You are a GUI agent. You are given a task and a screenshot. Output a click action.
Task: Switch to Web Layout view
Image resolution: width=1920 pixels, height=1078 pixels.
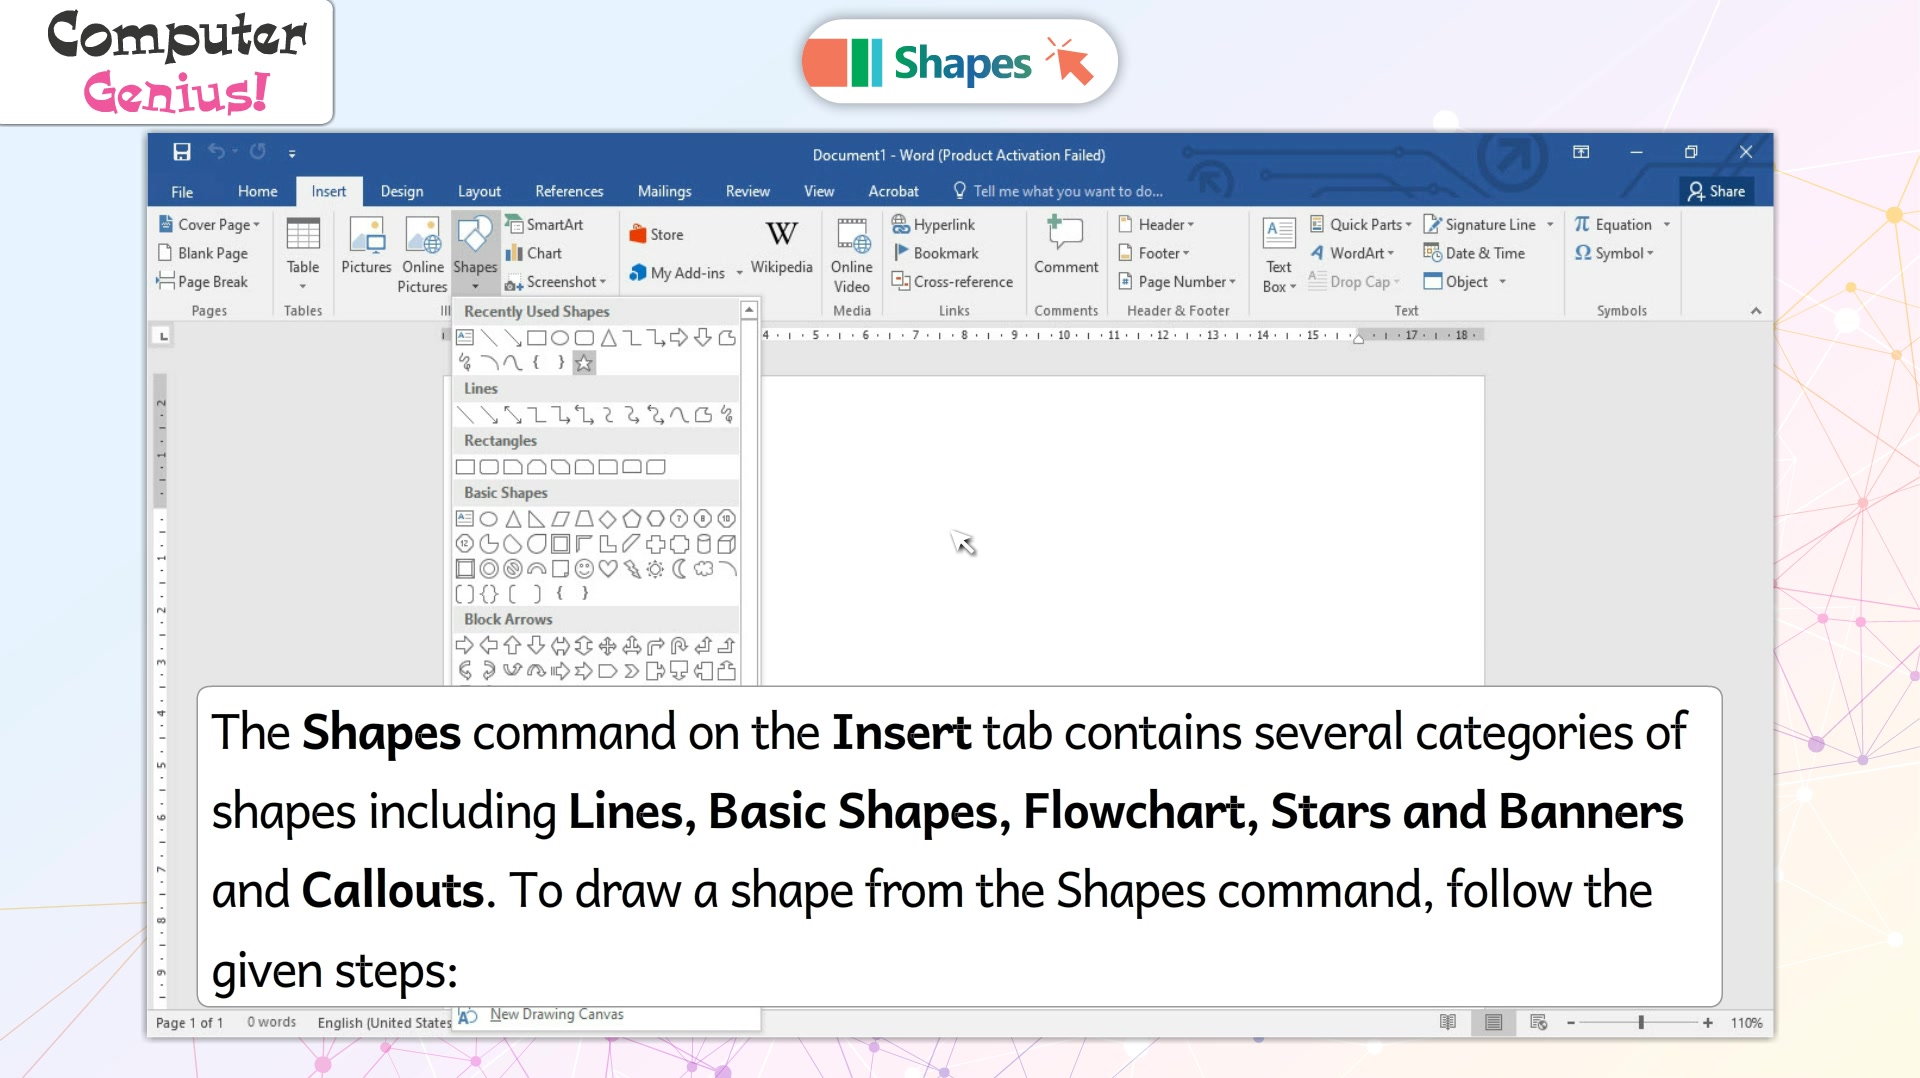[1538, 1022]
